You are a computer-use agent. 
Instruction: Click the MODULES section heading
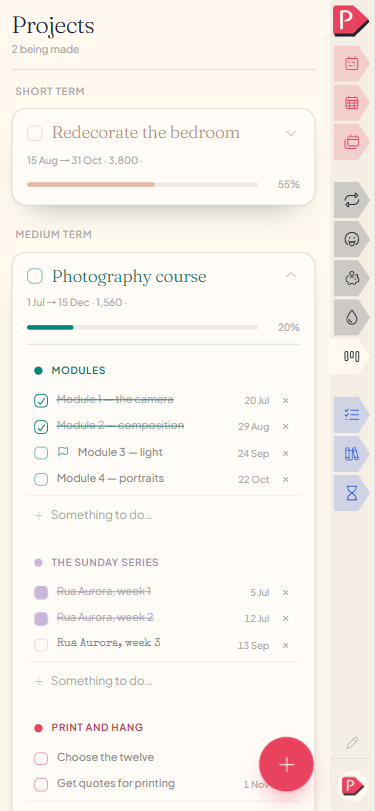coord(79,370)
